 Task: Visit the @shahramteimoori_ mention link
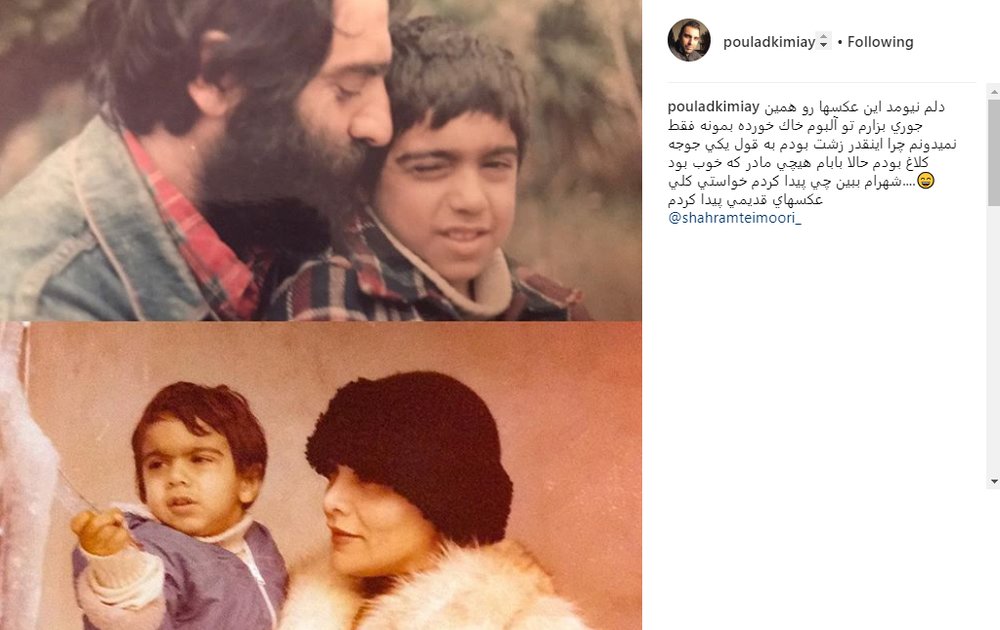point(735,218)
